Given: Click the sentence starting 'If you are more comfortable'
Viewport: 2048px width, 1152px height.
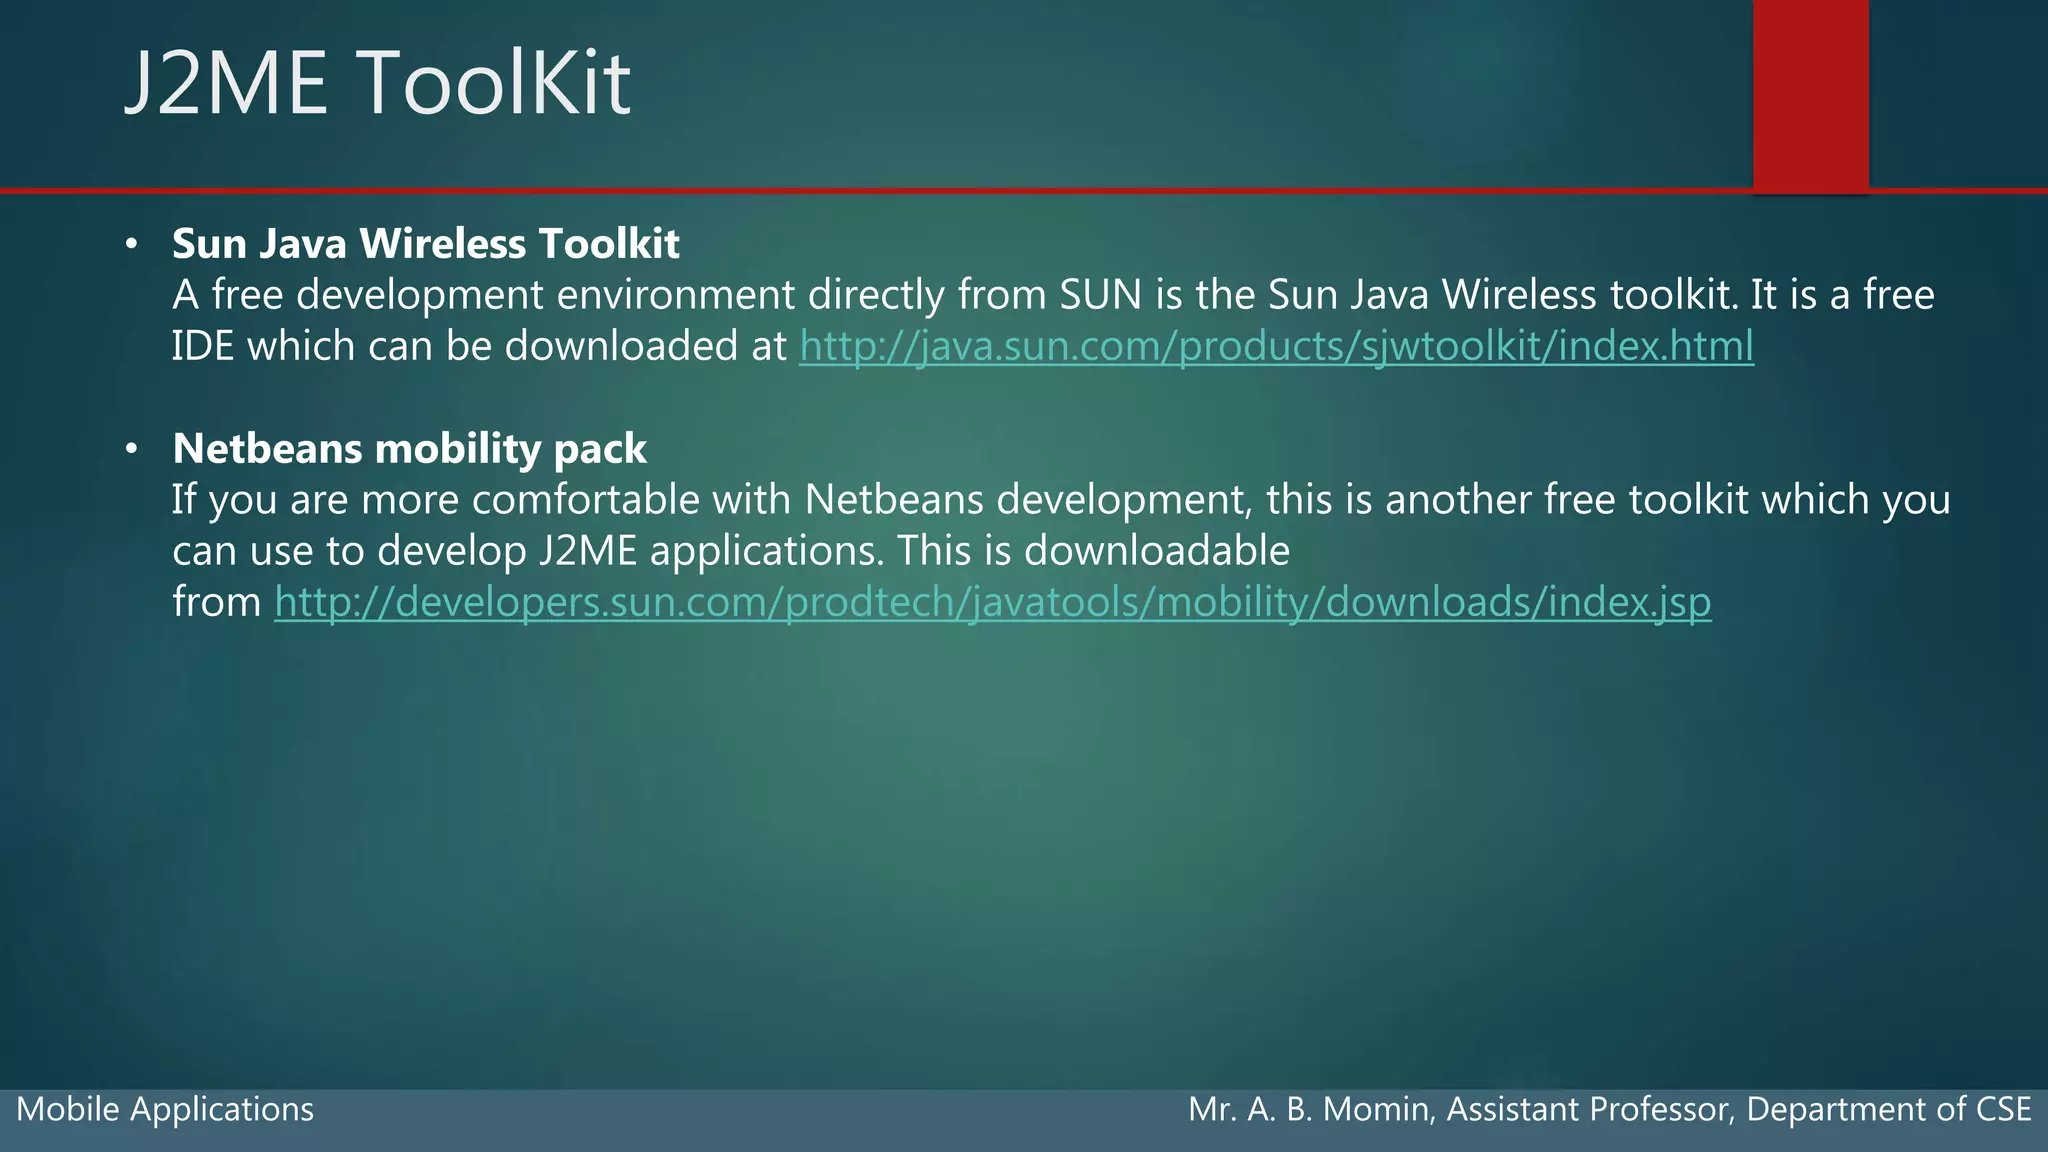Looking at the screenshot, I should click(x=1061, y=500).
